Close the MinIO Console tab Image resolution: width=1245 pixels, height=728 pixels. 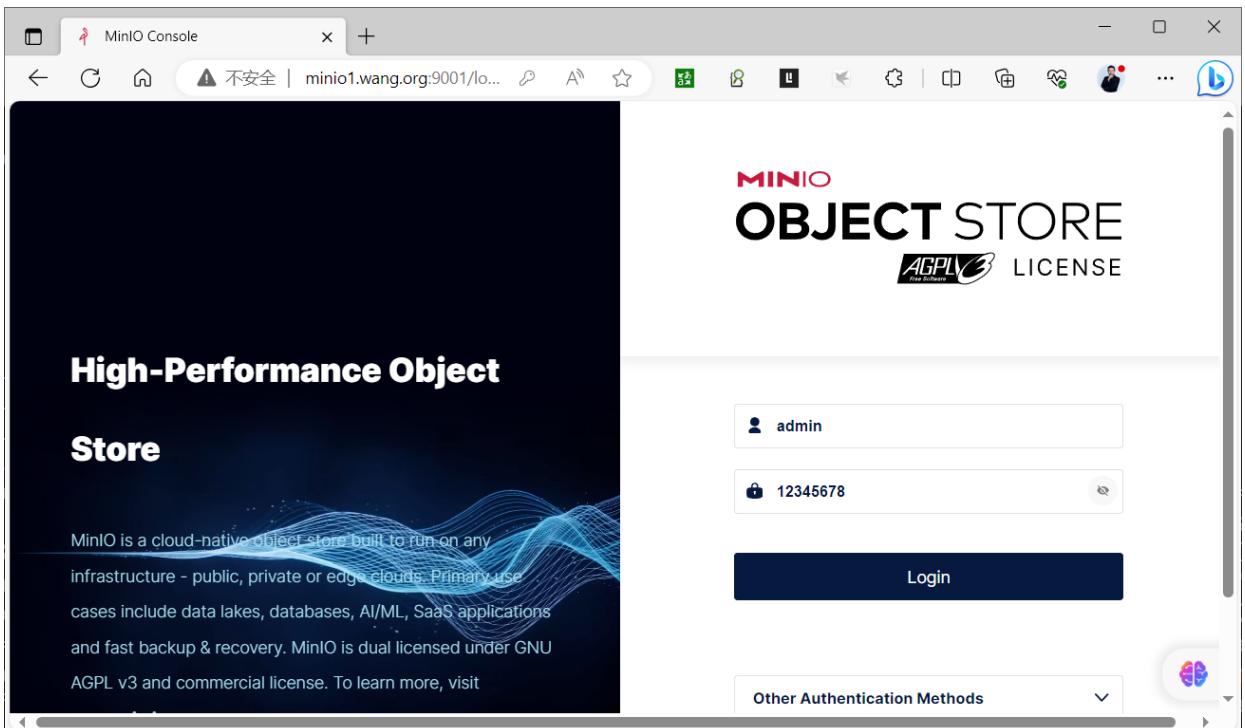327,35
